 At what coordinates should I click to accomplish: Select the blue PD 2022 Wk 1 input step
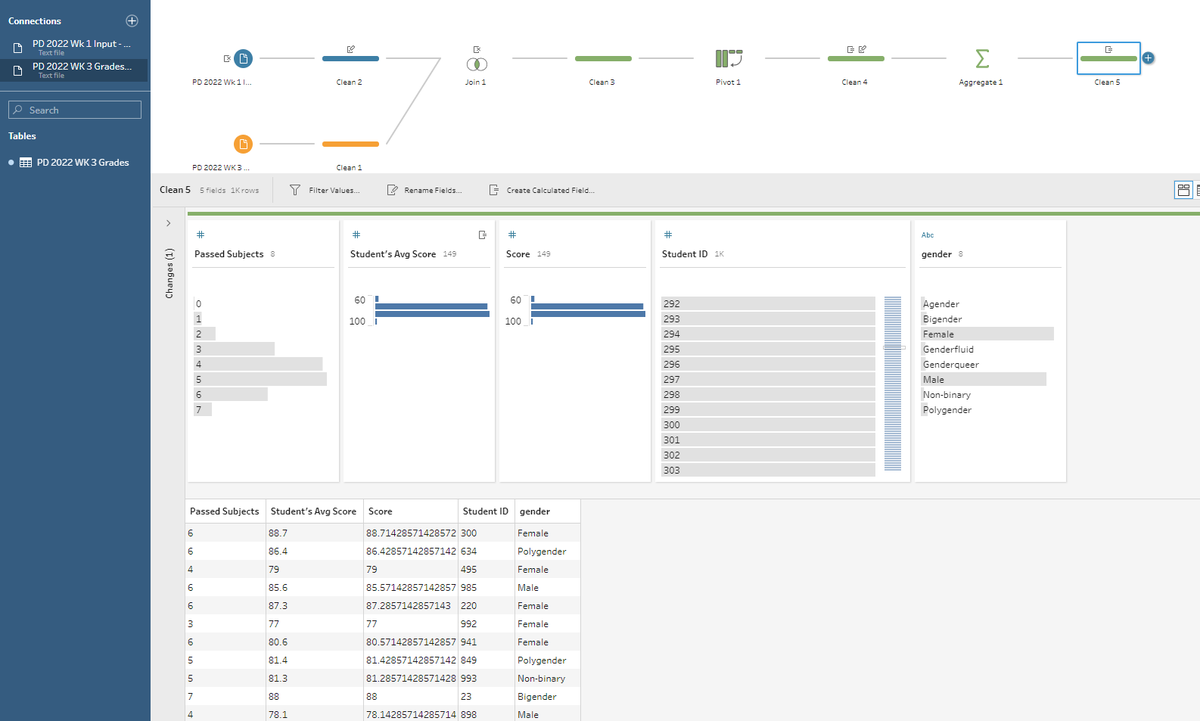pyautogui.click(x=244, y=58)
